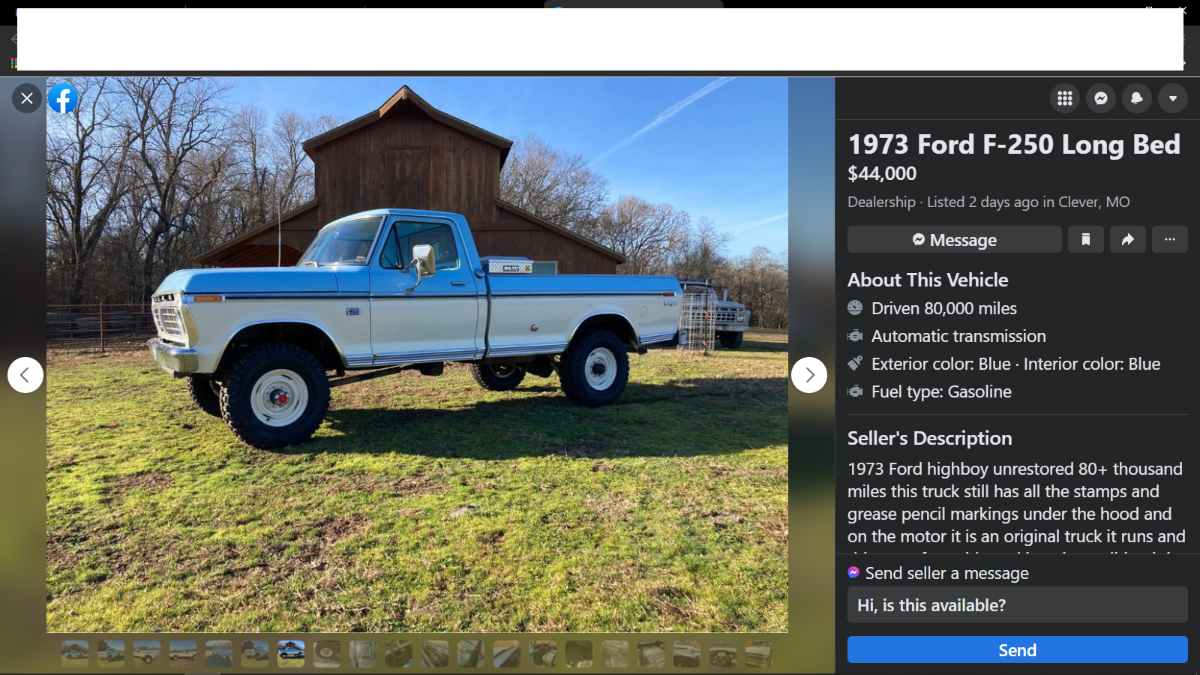
Task: Select the Driven 80,000 miles mileage row
Action: 946,308
